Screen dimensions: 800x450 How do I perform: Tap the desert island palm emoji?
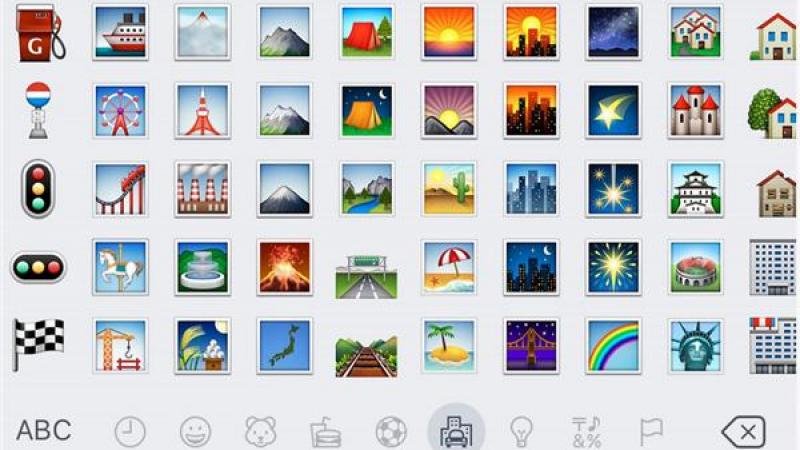(449, 346)
